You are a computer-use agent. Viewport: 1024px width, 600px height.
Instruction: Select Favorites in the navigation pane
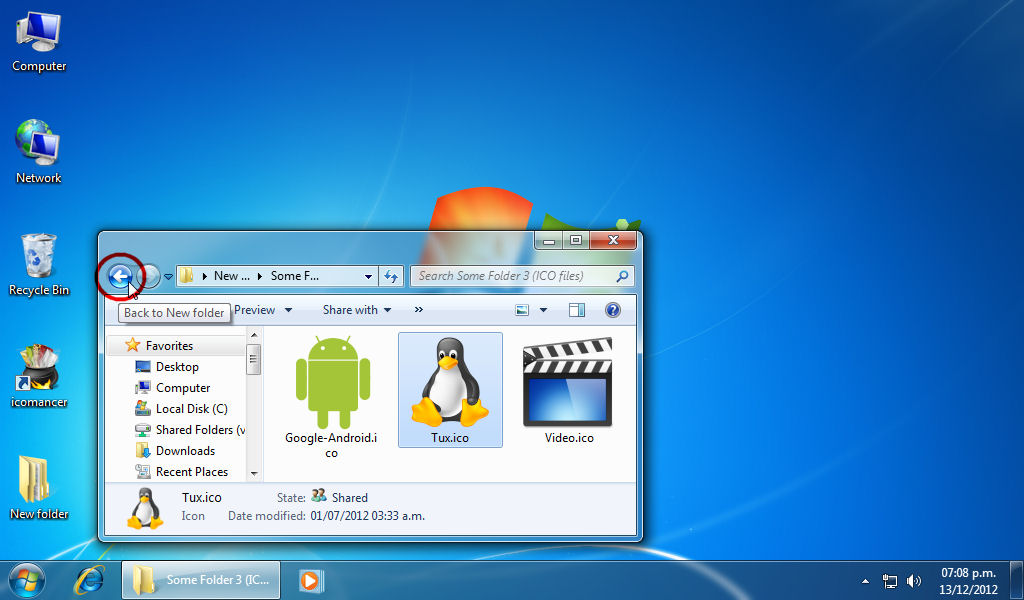(x=169, y=345)
